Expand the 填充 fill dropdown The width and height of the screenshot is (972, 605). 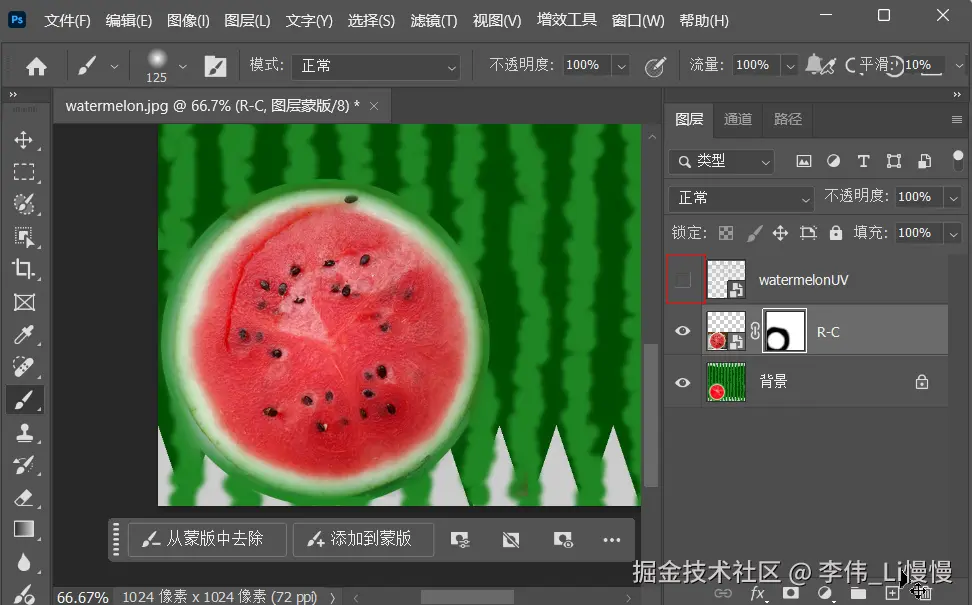coord(953,234)
